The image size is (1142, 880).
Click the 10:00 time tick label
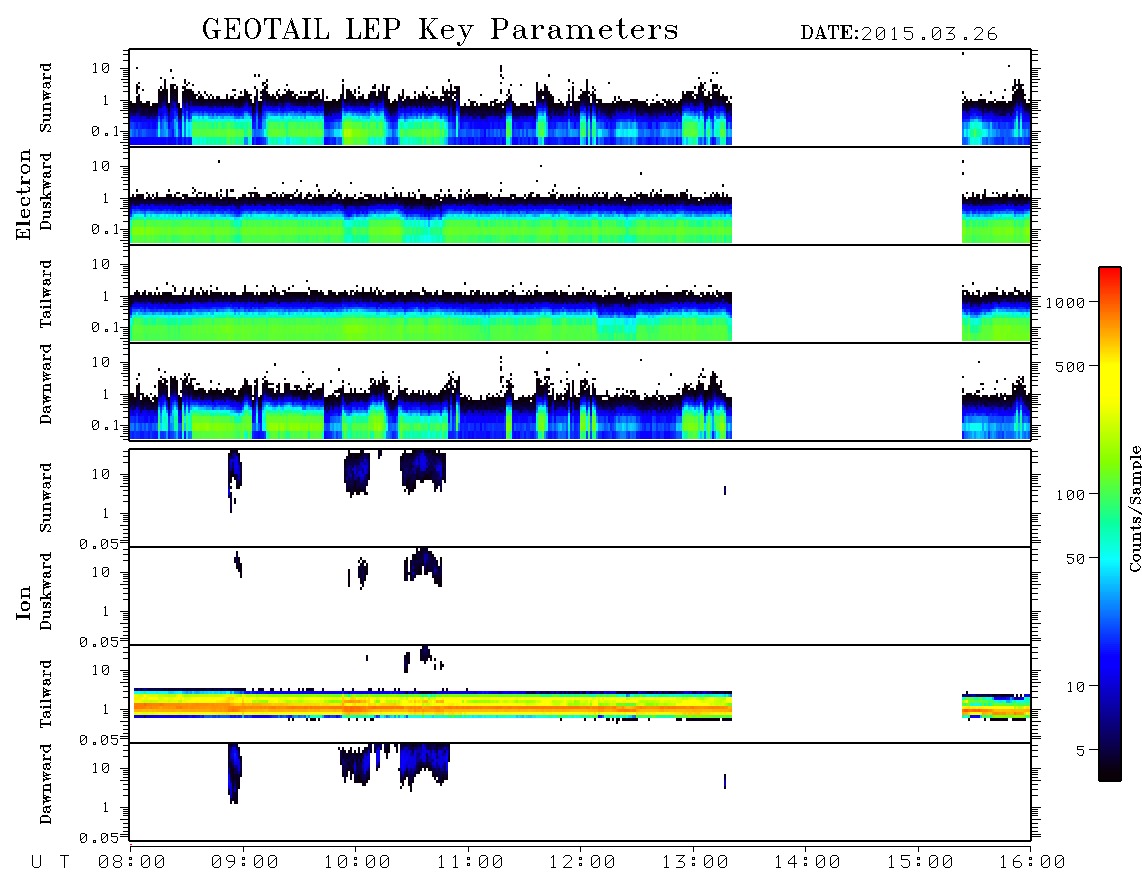pyautogui.click(x=358, y=863)
